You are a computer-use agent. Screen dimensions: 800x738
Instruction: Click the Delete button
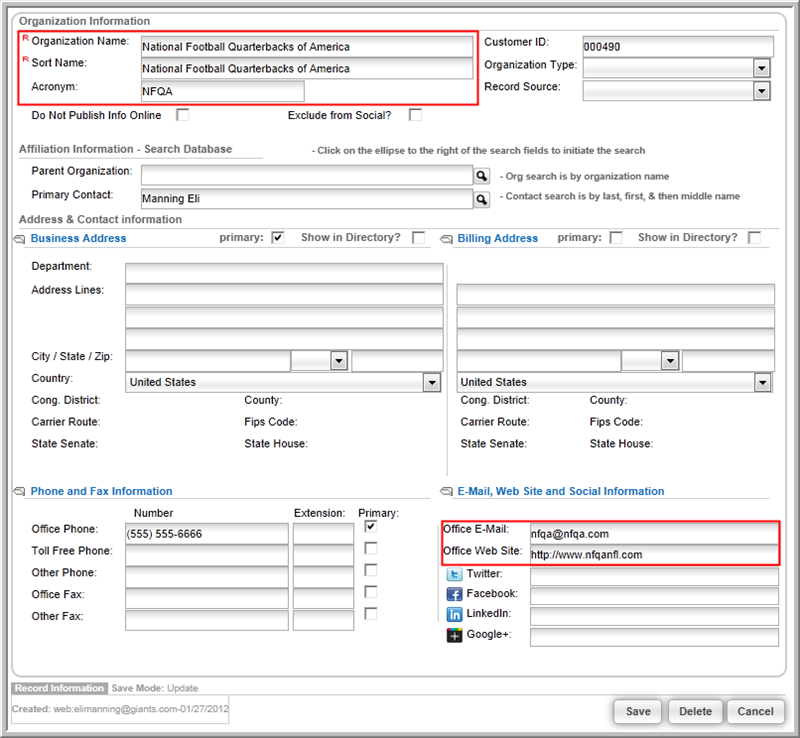(695, 711)
